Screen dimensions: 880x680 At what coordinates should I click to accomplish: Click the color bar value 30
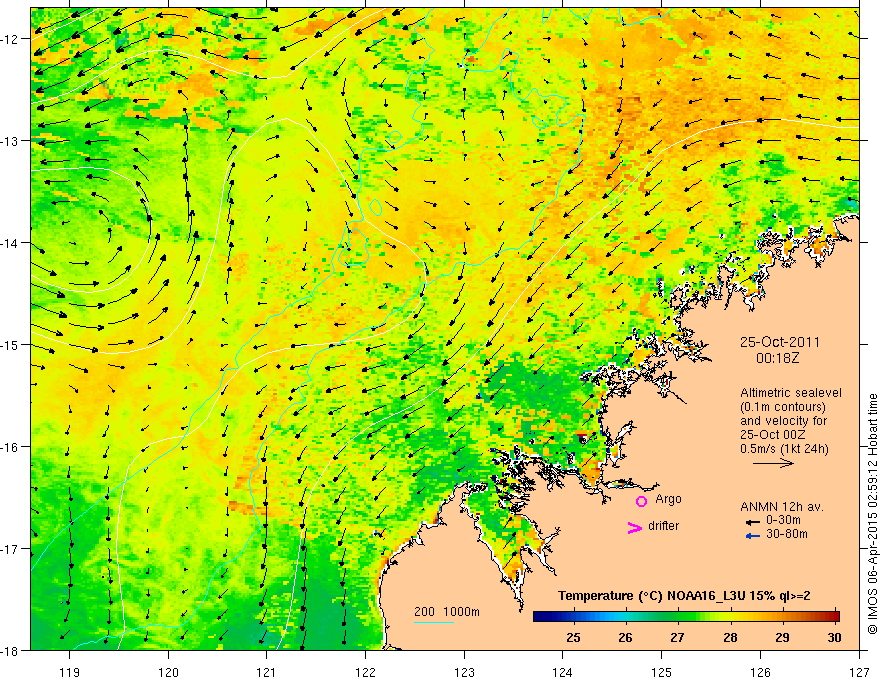[x=834, y=638]
